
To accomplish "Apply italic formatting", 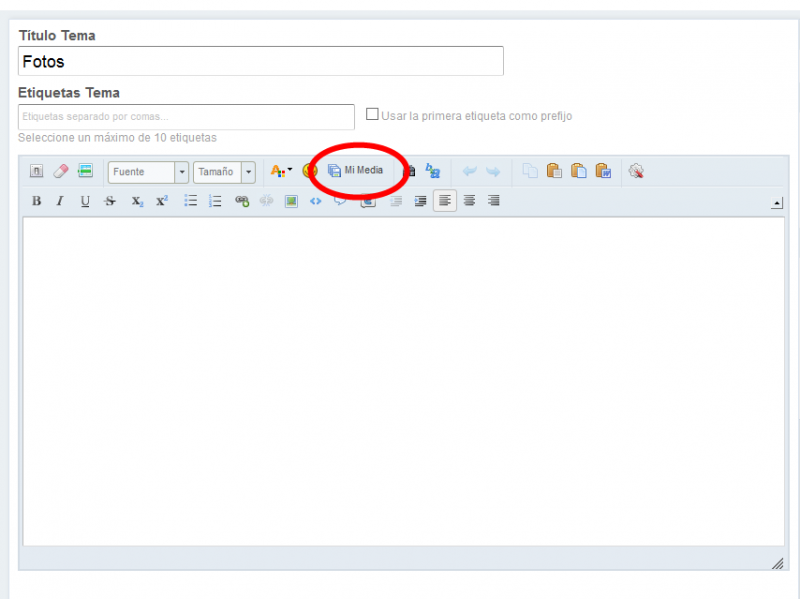I will click(60, 201).
